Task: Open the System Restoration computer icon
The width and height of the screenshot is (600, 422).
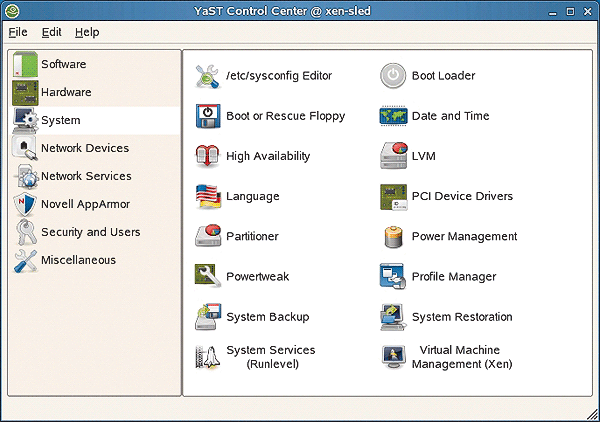Action: click(x=393, y=317)
